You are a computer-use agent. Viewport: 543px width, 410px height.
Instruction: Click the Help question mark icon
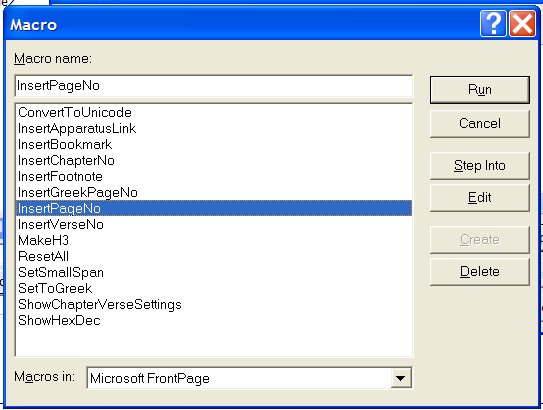493,24
